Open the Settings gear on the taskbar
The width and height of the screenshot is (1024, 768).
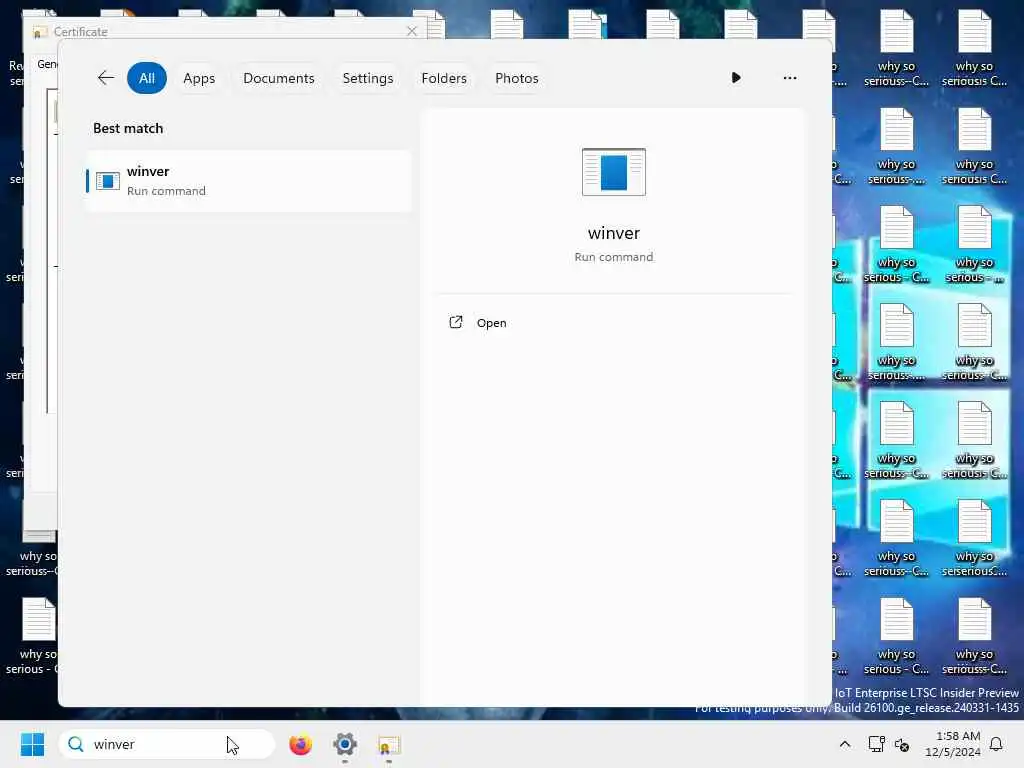click(345, 744)
